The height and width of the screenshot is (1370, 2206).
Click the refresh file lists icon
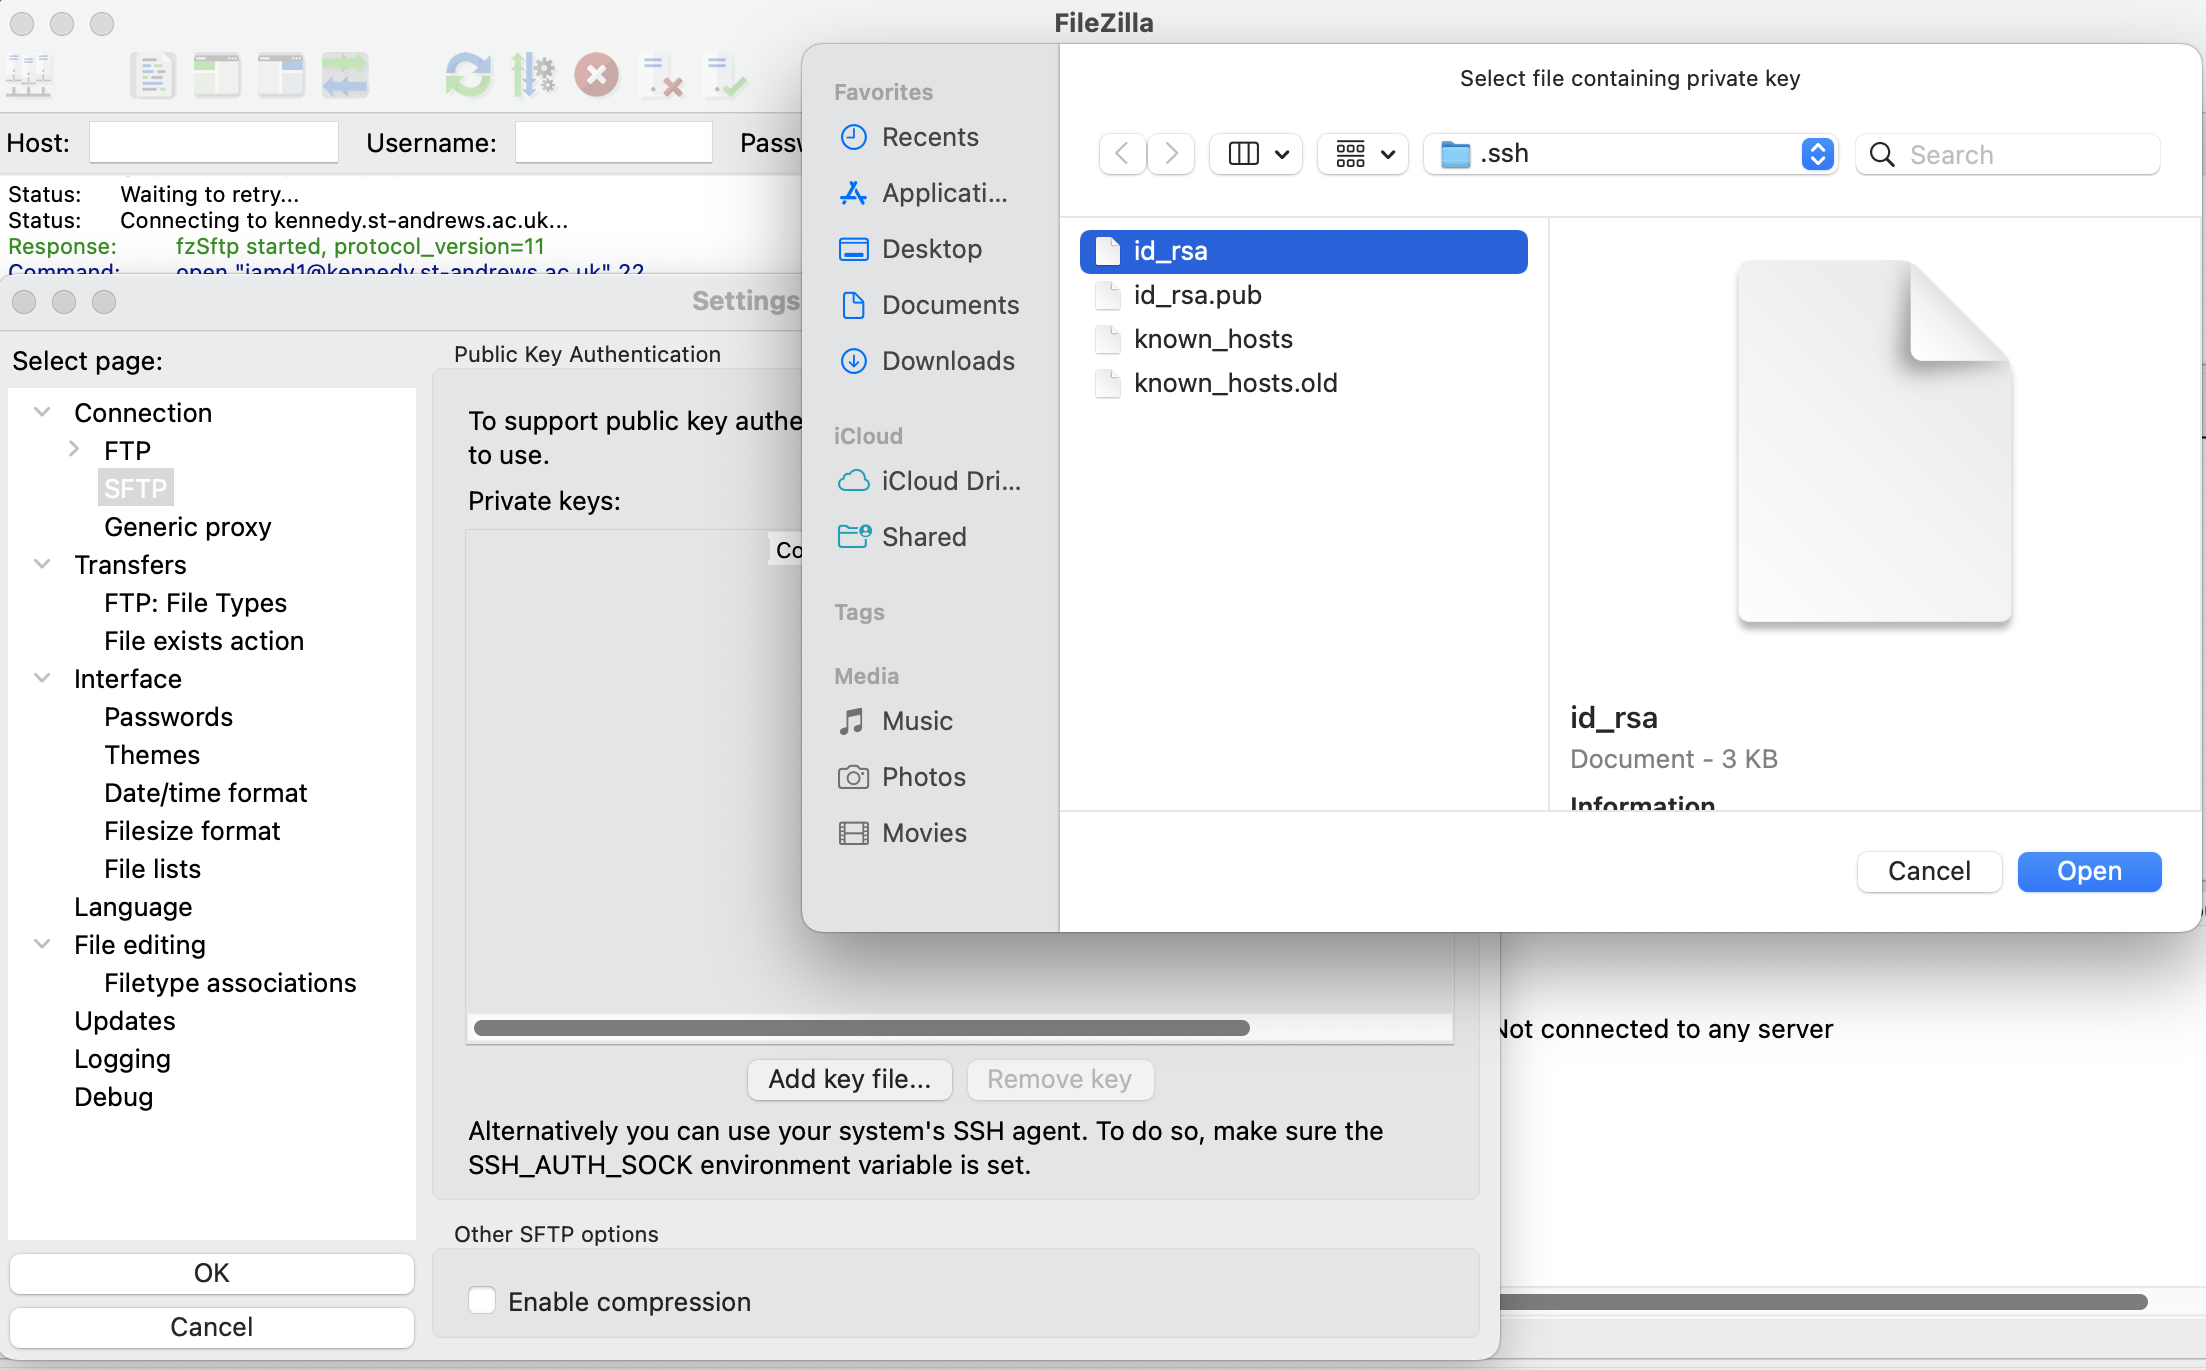(468, 76)
